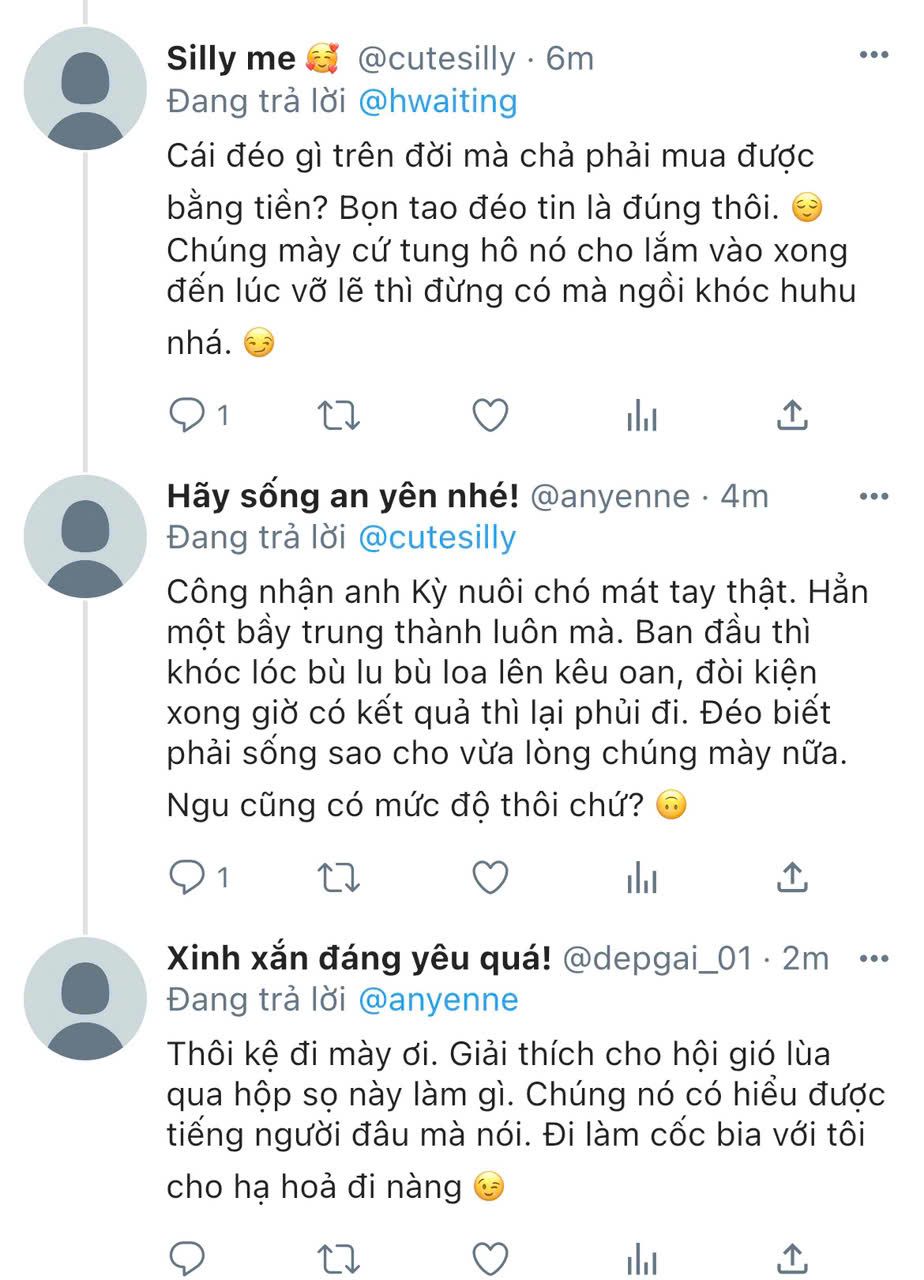
Task: Retweet the @anyenne tweet
Action: coord(338,877)
